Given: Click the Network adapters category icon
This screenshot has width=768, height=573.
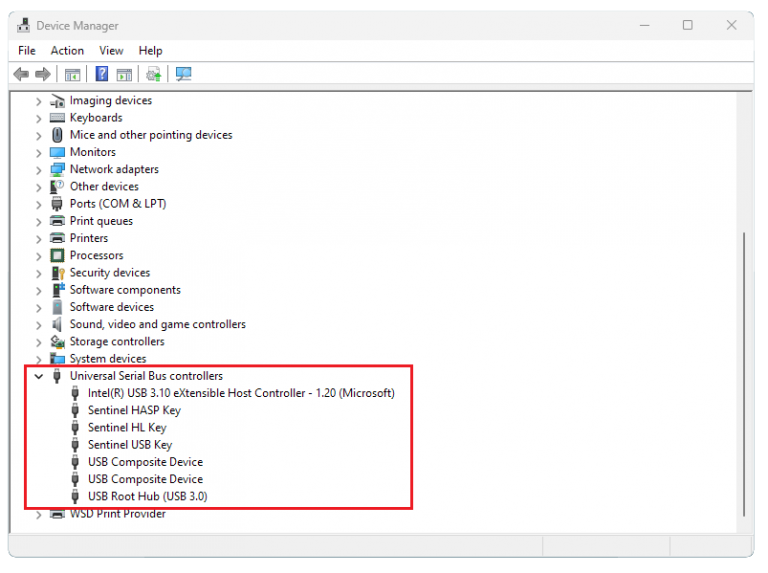Looking at the screenshot, I should tap(57, 169).
